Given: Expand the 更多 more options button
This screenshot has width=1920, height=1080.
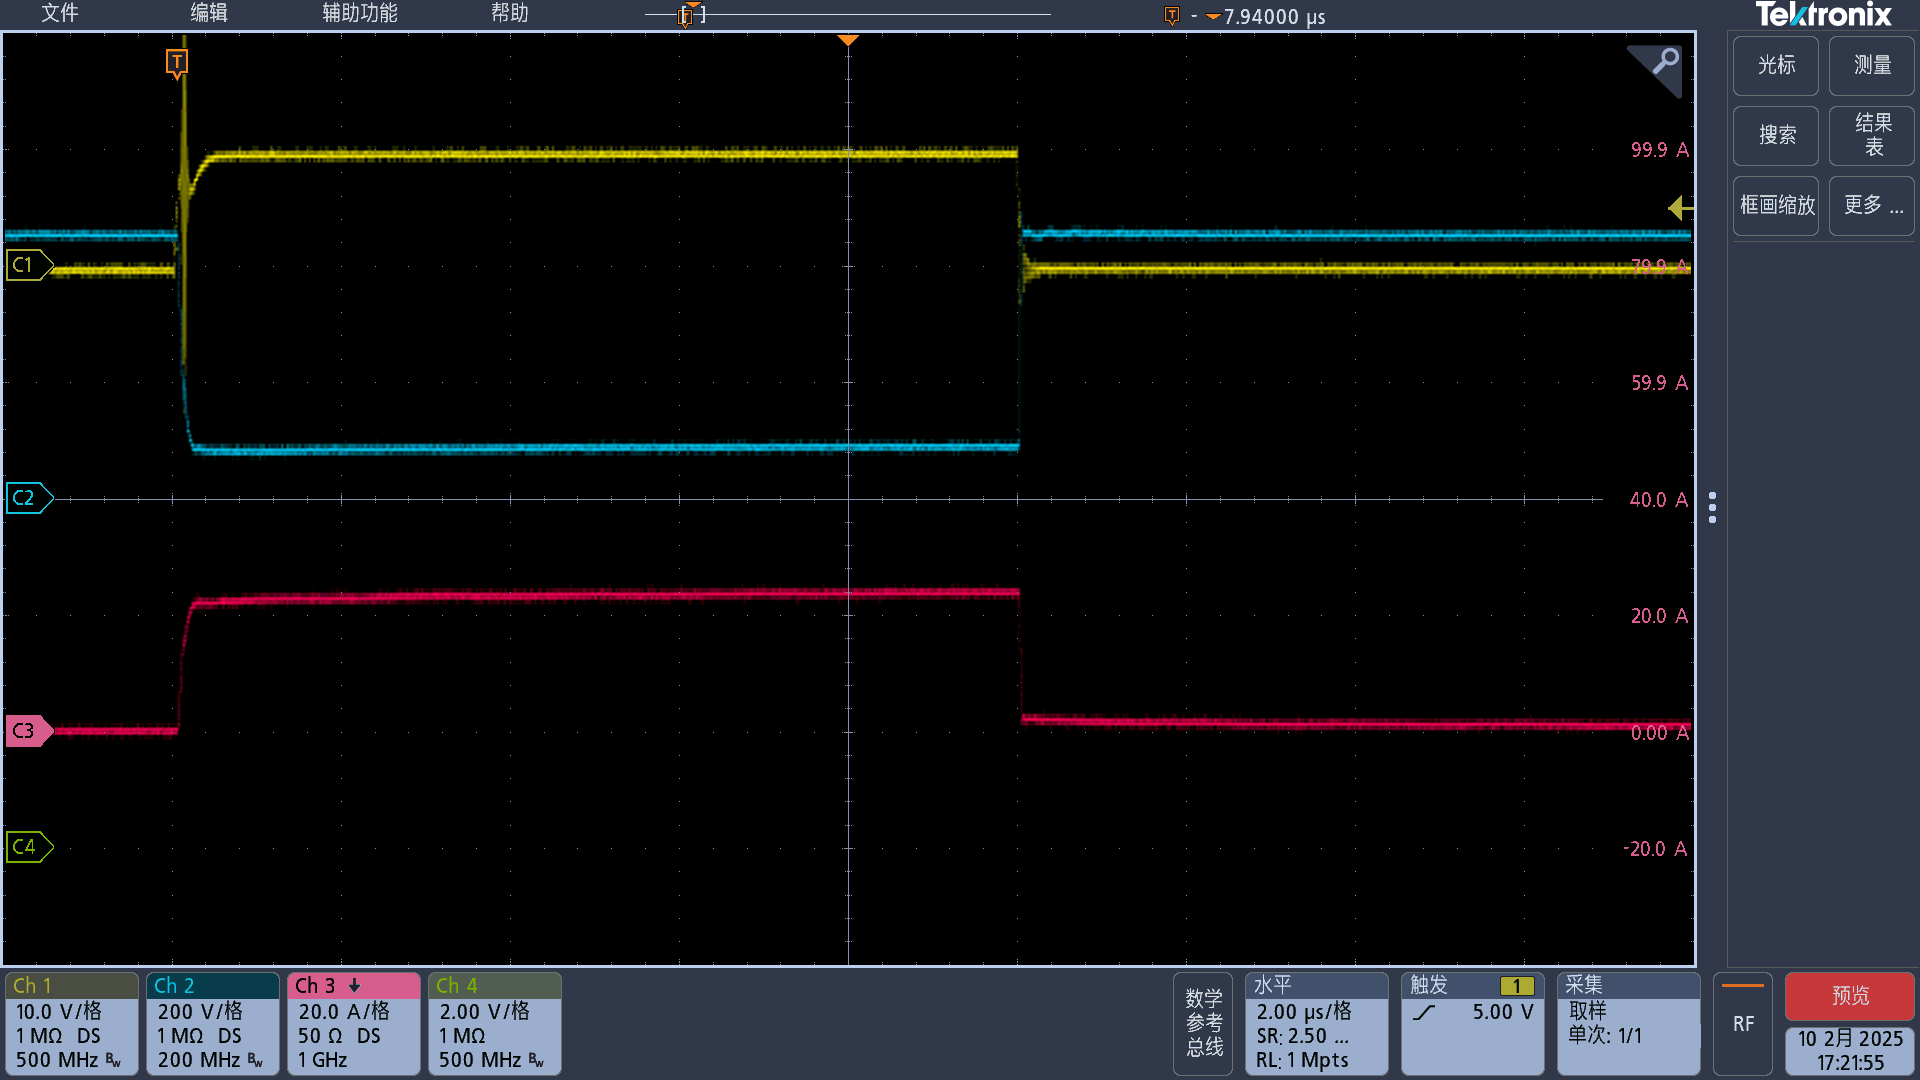Looking at the screenshot, I should (x=1871, y=206).
